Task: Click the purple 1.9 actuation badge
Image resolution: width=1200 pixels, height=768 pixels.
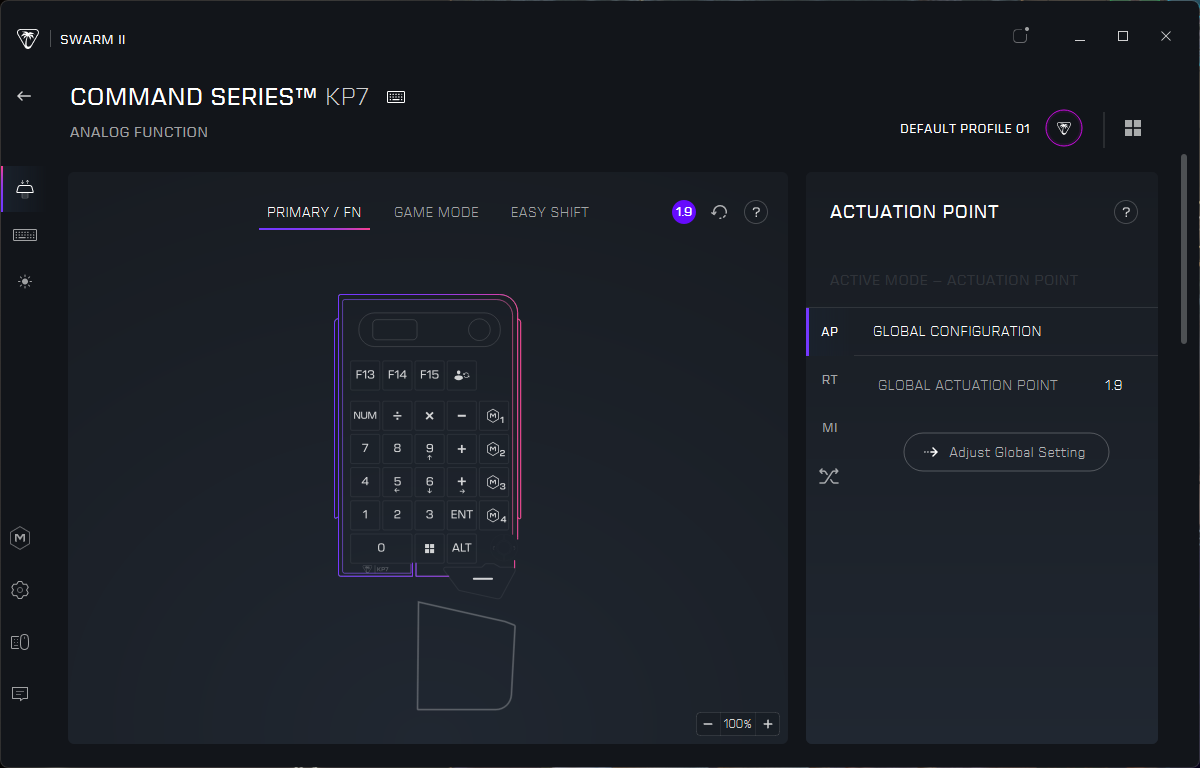Action: (684, 212)
